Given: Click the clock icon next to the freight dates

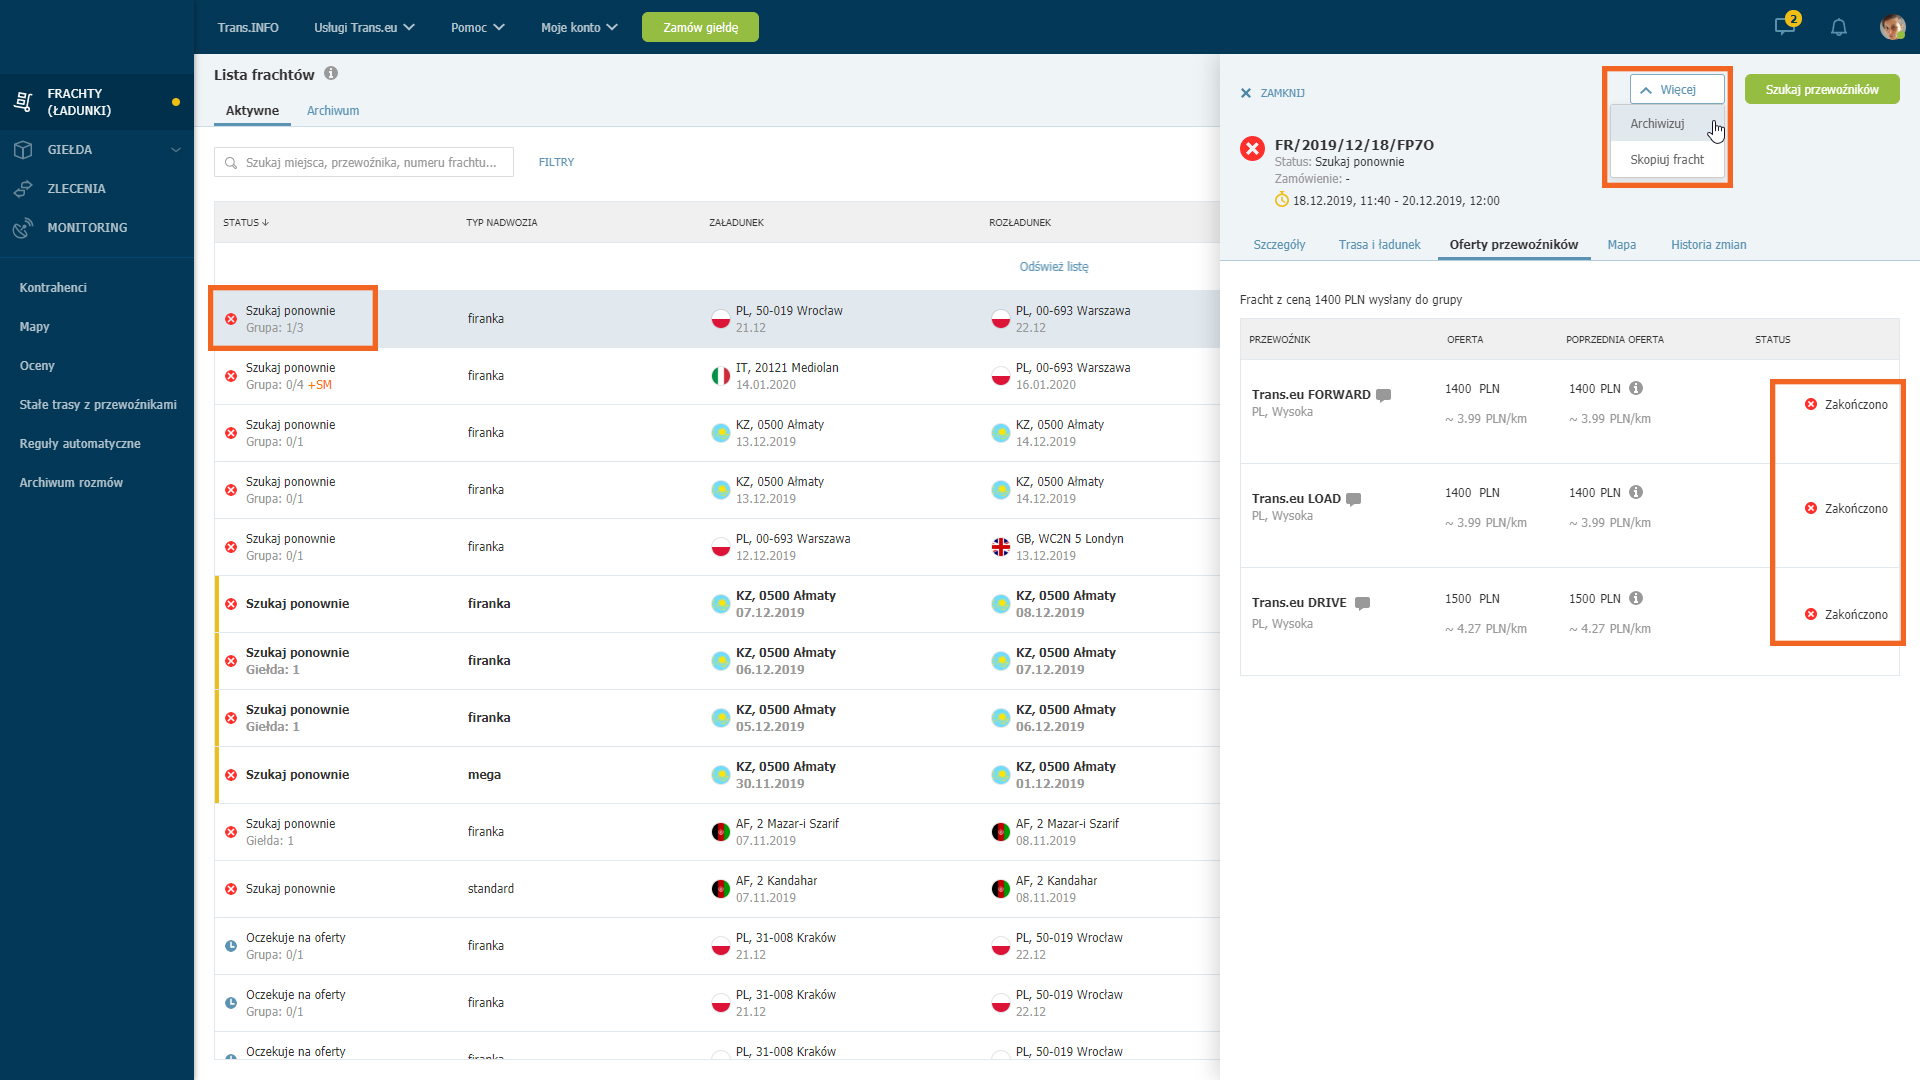Looking at the screenshot, I should pos(1282,200).
